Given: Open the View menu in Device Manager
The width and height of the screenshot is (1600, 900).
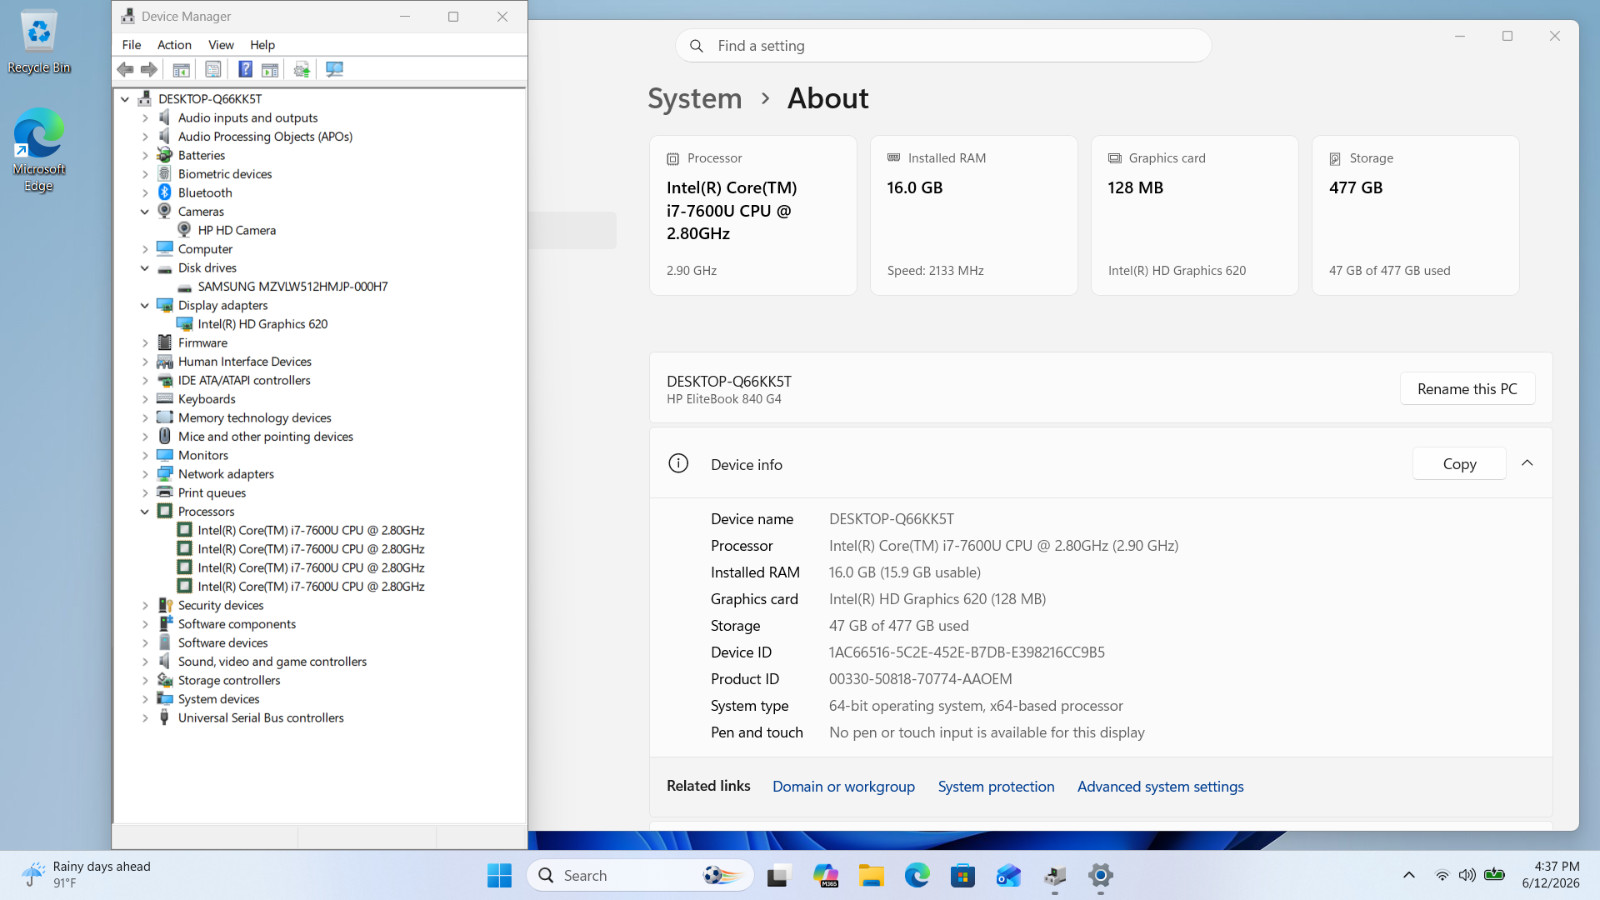Looking at the screenshot, I should pos(221,45).
